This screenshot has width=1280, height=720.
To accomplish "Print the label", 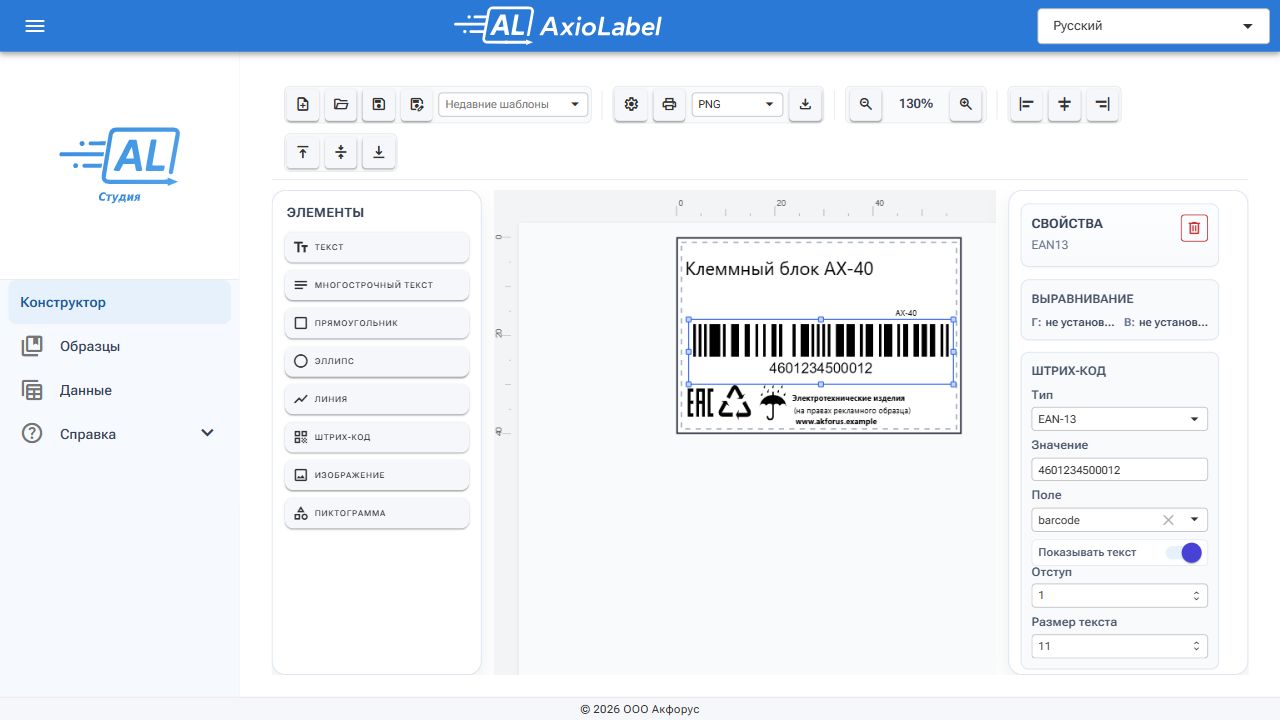I will [669, 104].
